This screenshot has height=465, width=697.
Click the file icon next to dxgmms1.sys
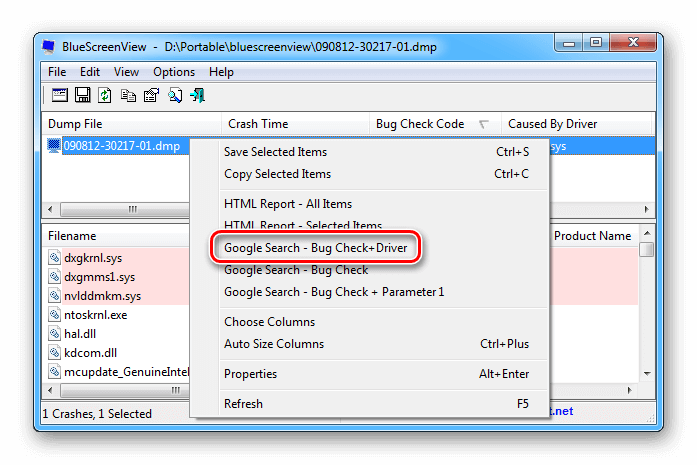coord(54,277)
